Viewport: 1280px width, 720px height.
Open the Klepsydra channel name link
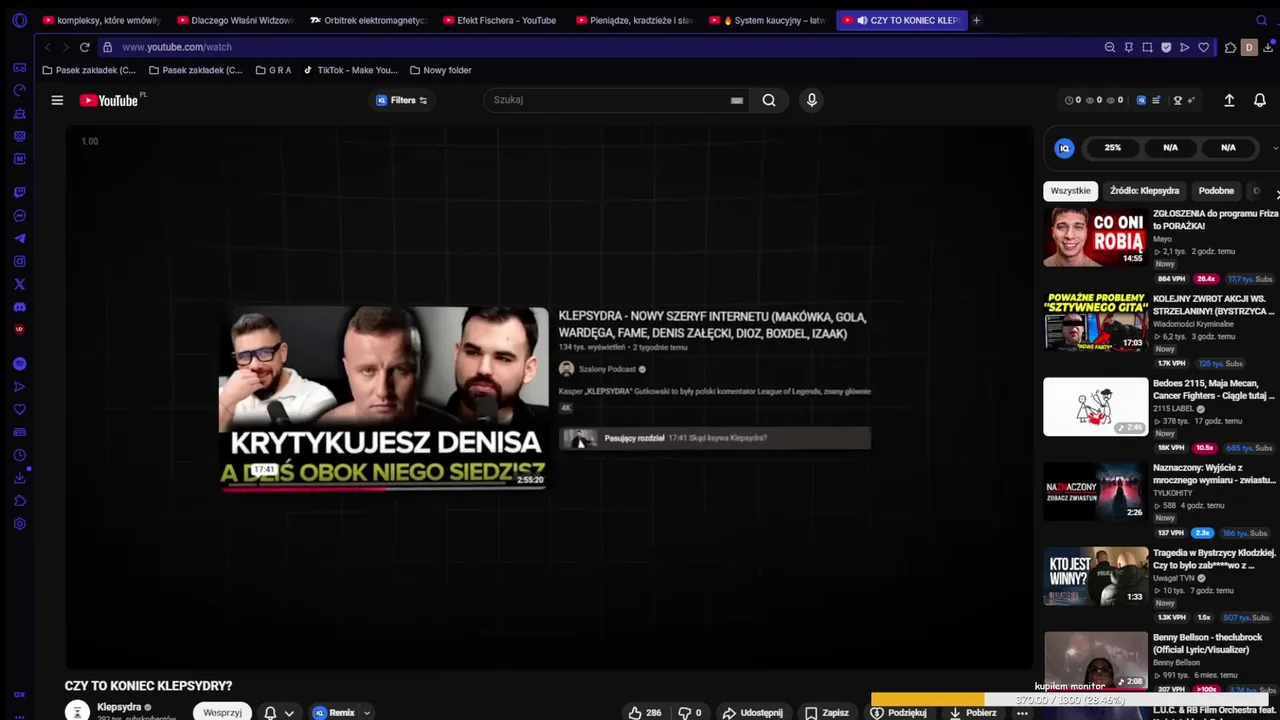point(119,707)
